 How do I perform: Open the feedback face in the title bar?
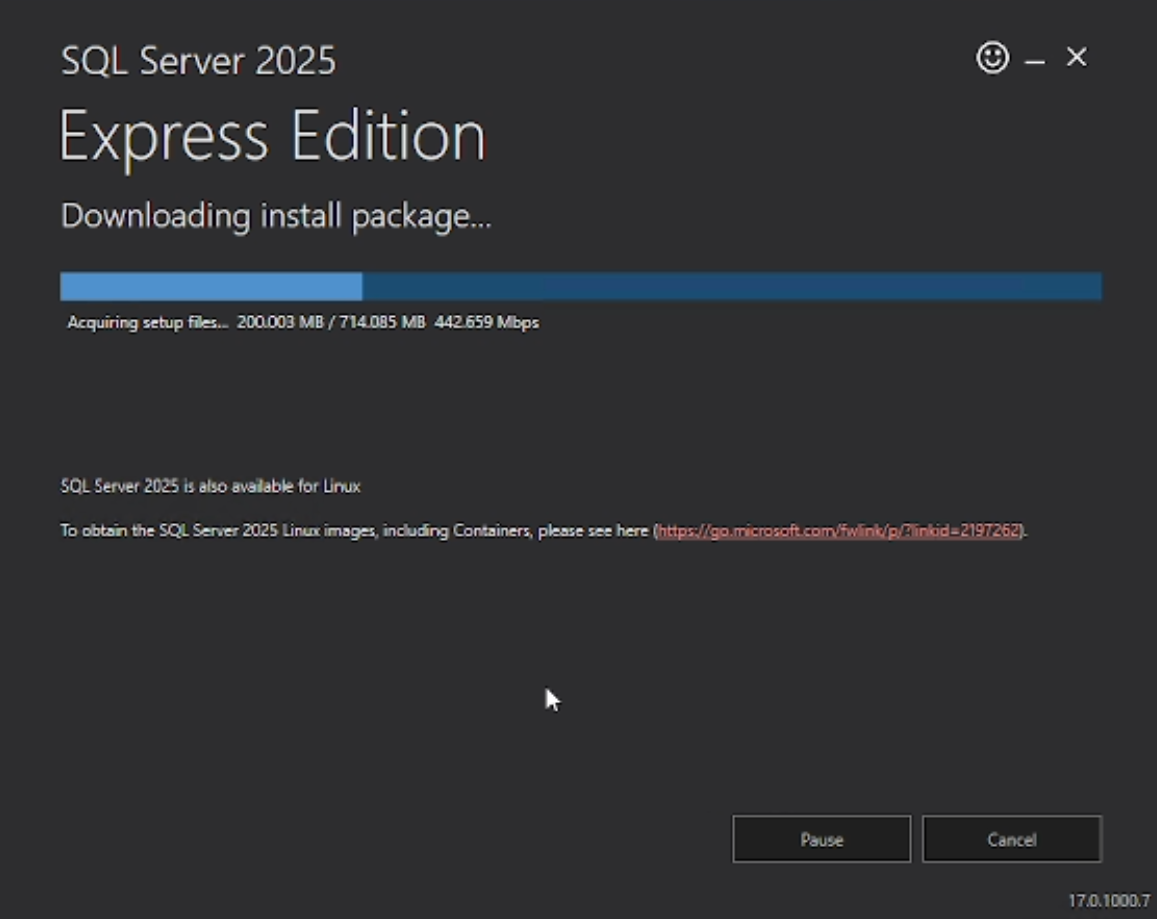(991, 58)
